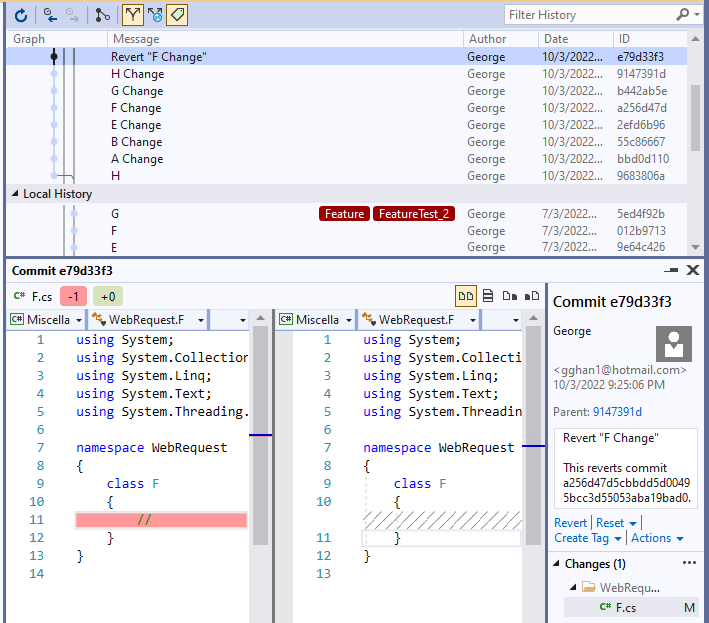Select the inline diff view icon

[488, 296]
